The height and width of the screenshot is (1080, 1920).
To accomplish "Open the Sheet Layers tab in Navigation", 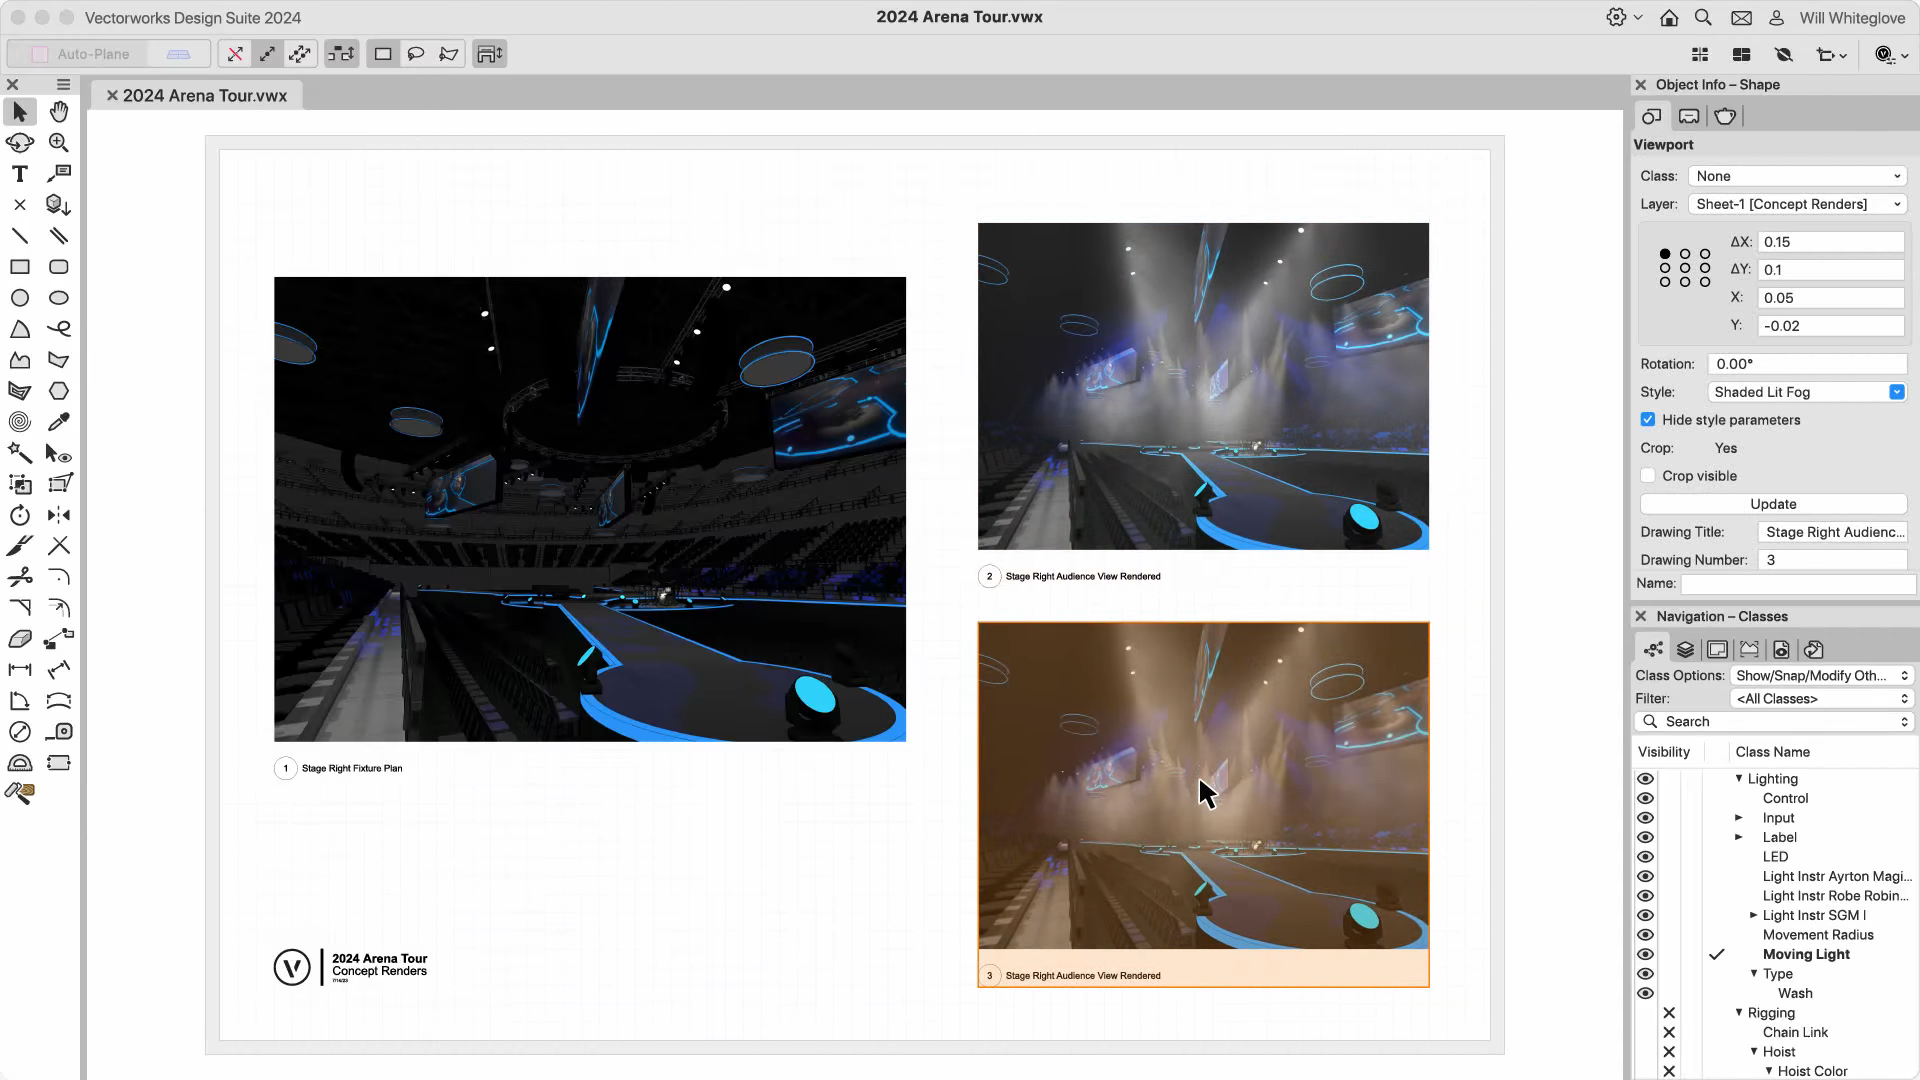I will coord(1717,649).
